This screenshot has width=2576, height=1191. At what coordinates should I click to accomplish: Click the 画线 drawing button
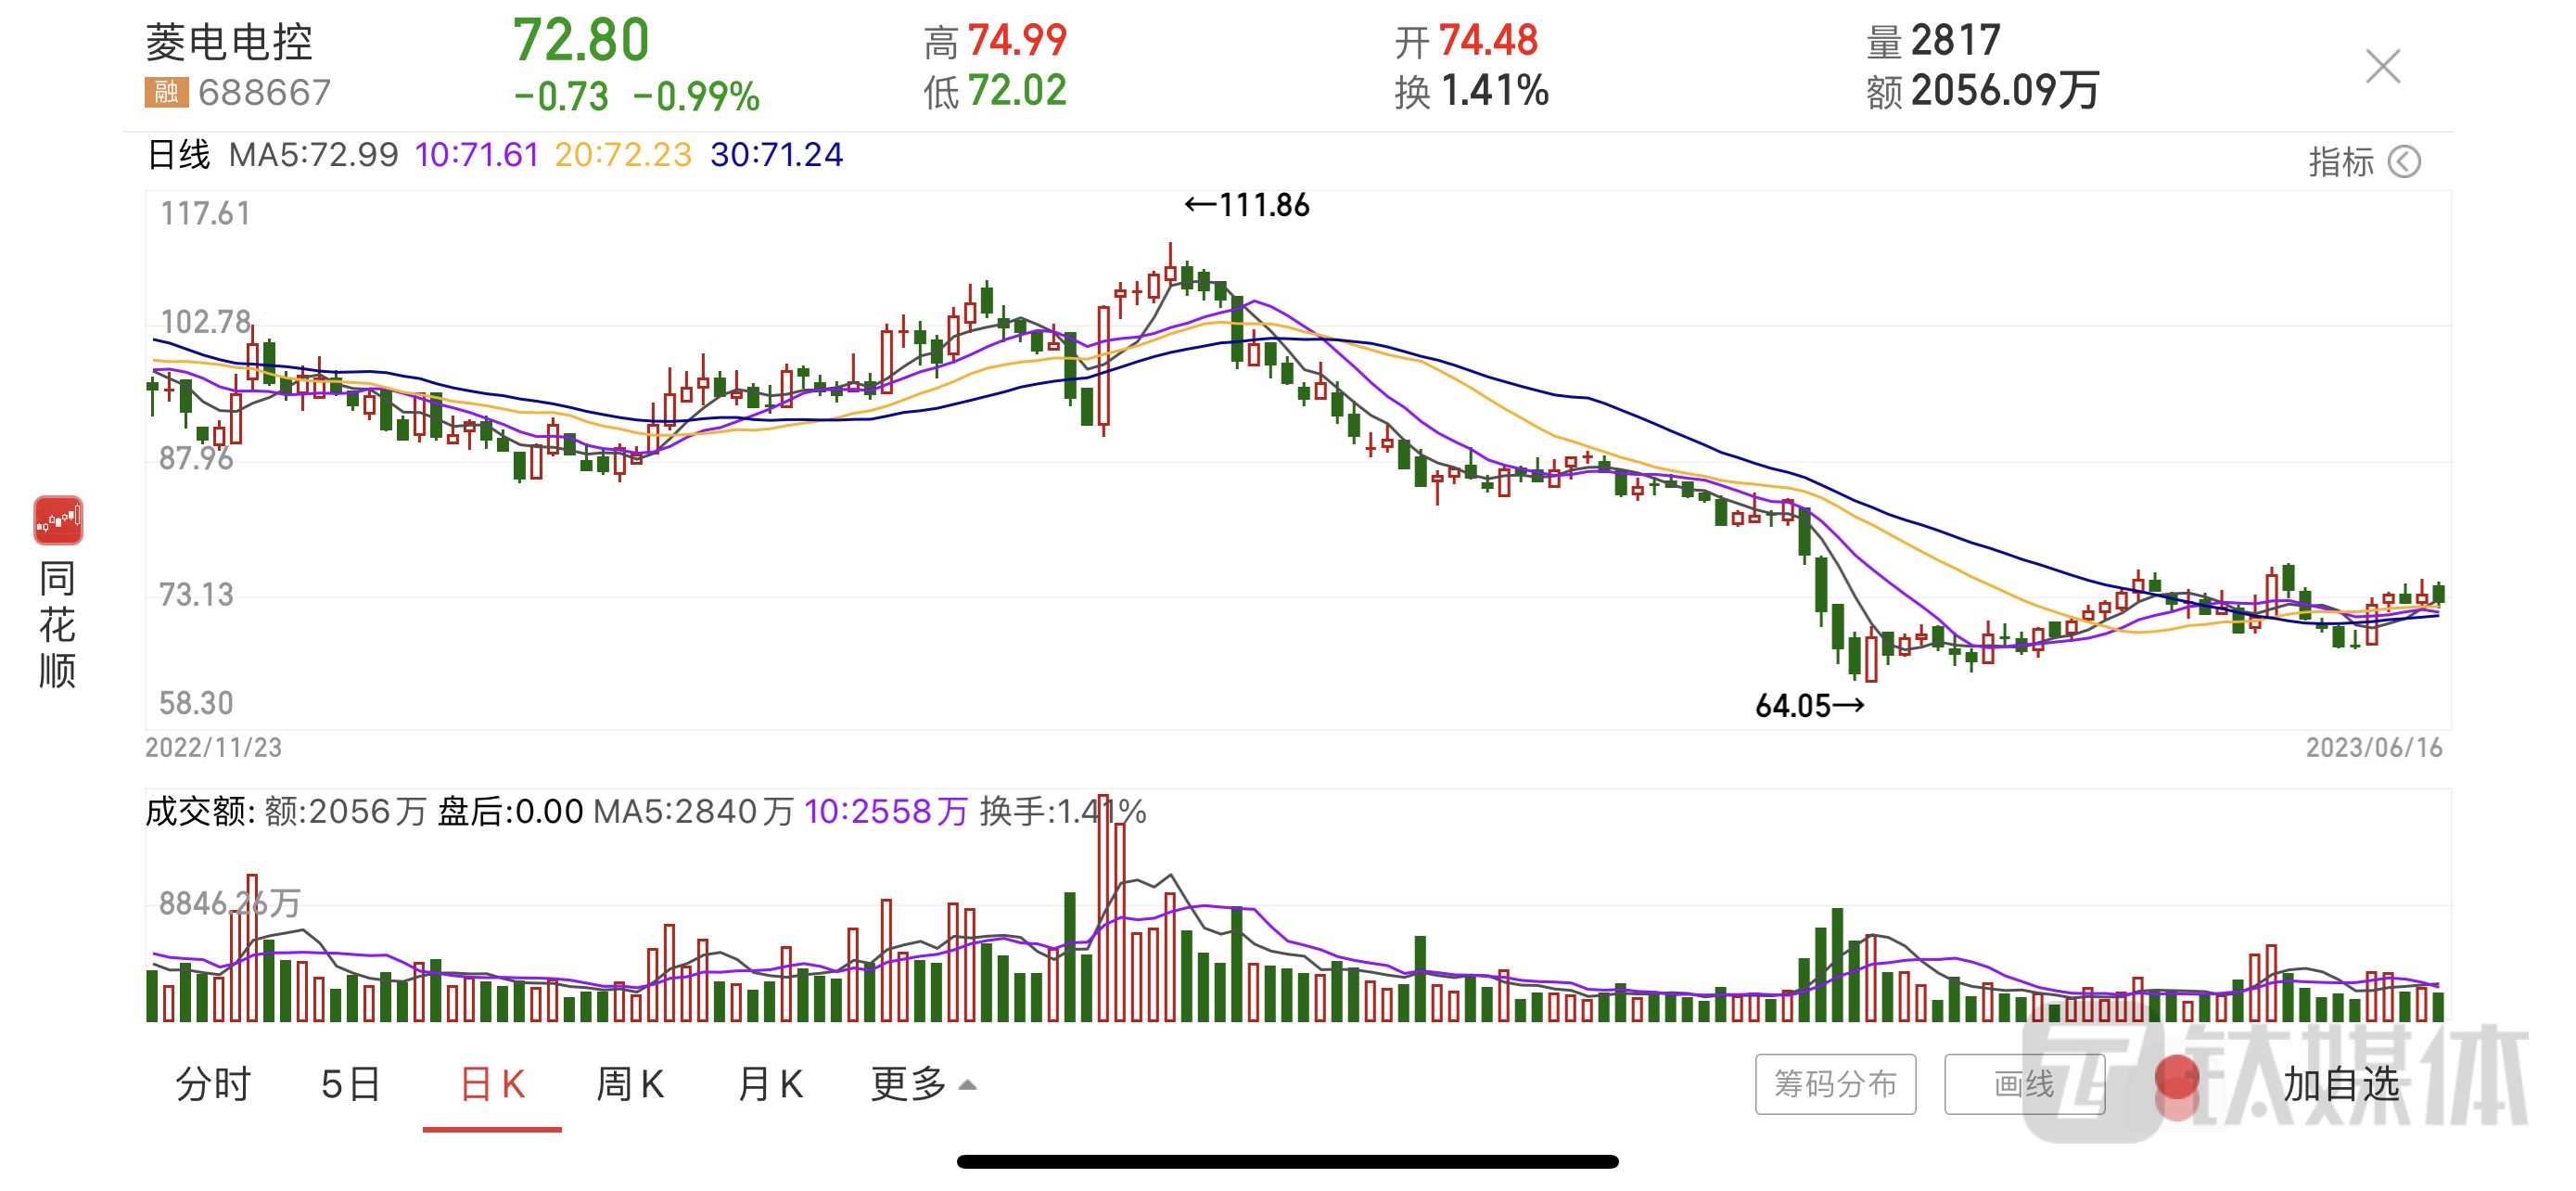point(2023,1084)
